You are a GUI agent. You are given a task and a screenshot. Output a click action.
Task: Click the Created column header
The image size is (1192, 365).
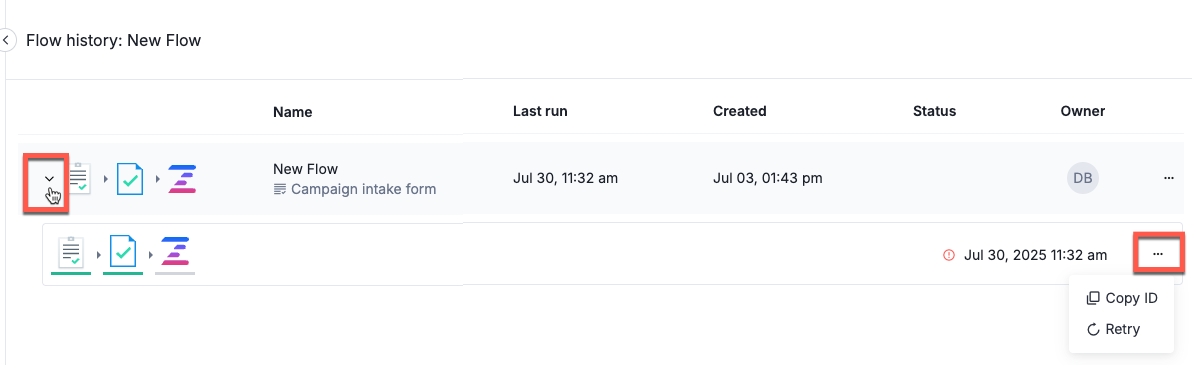(740, 111)
